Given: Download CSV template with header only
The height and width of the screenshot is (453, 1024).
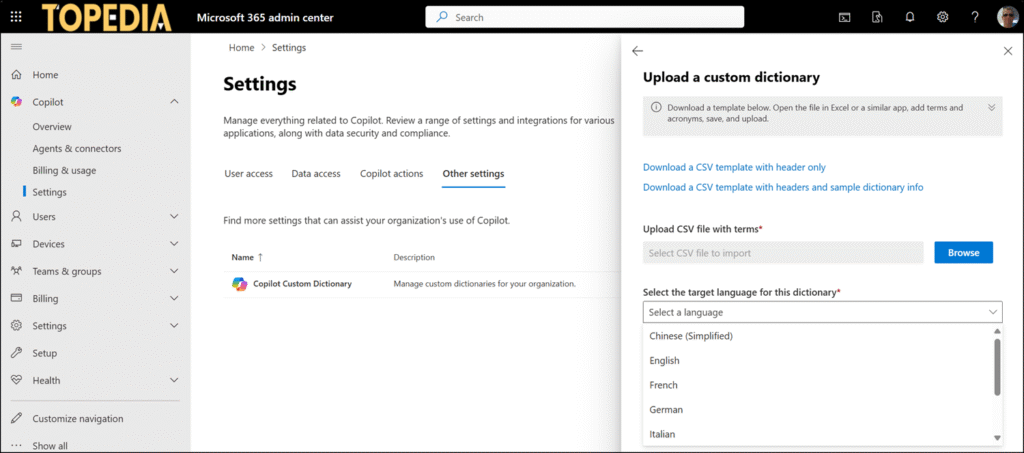Looking at the screenshot, I should tap(734, 167).
